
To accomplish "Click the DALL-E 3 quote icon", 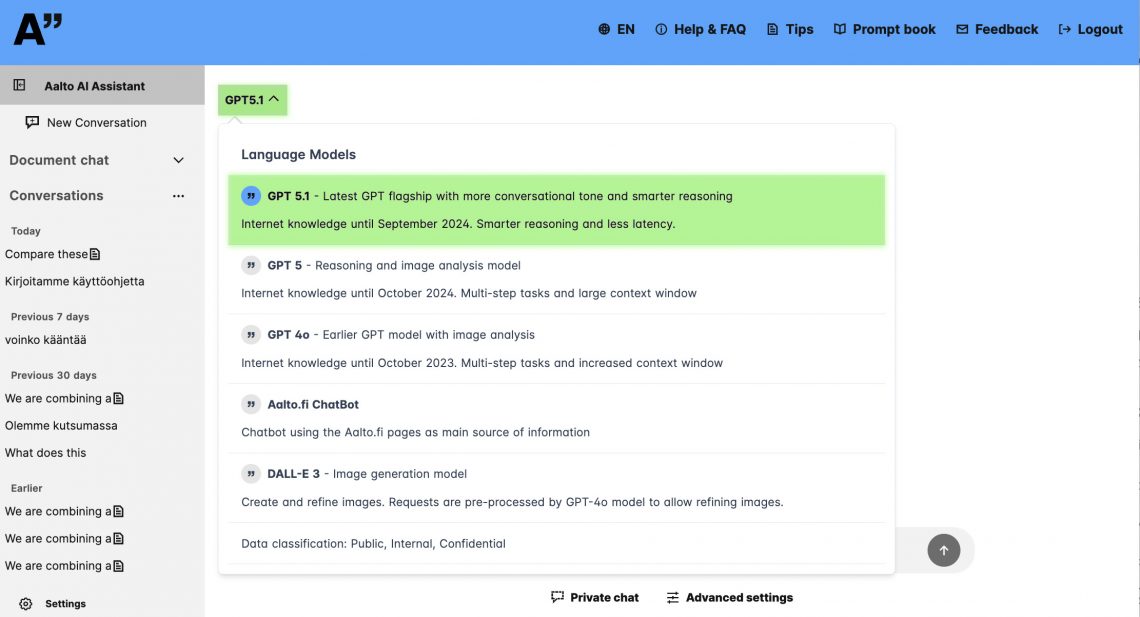I will pyautogui.click(x=251, y=474).
